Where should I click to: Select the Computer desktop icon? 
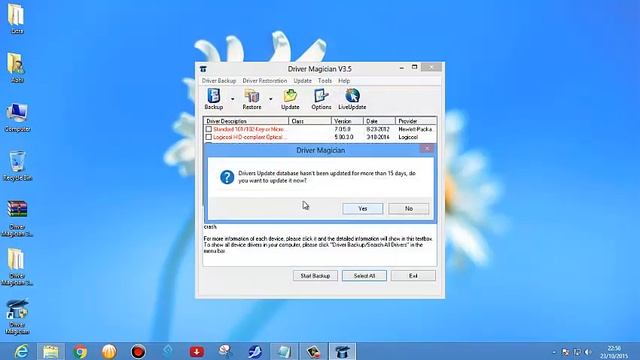tap(17, 118)
